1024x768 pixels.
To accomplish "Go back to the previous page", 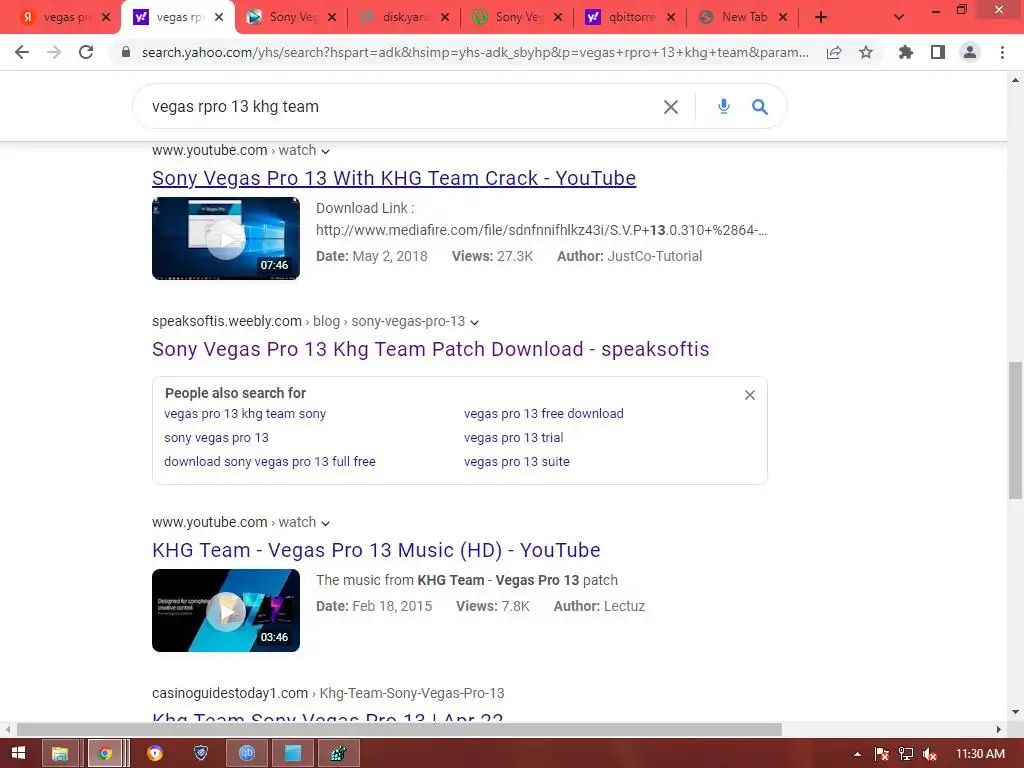I will click(22, 52).
